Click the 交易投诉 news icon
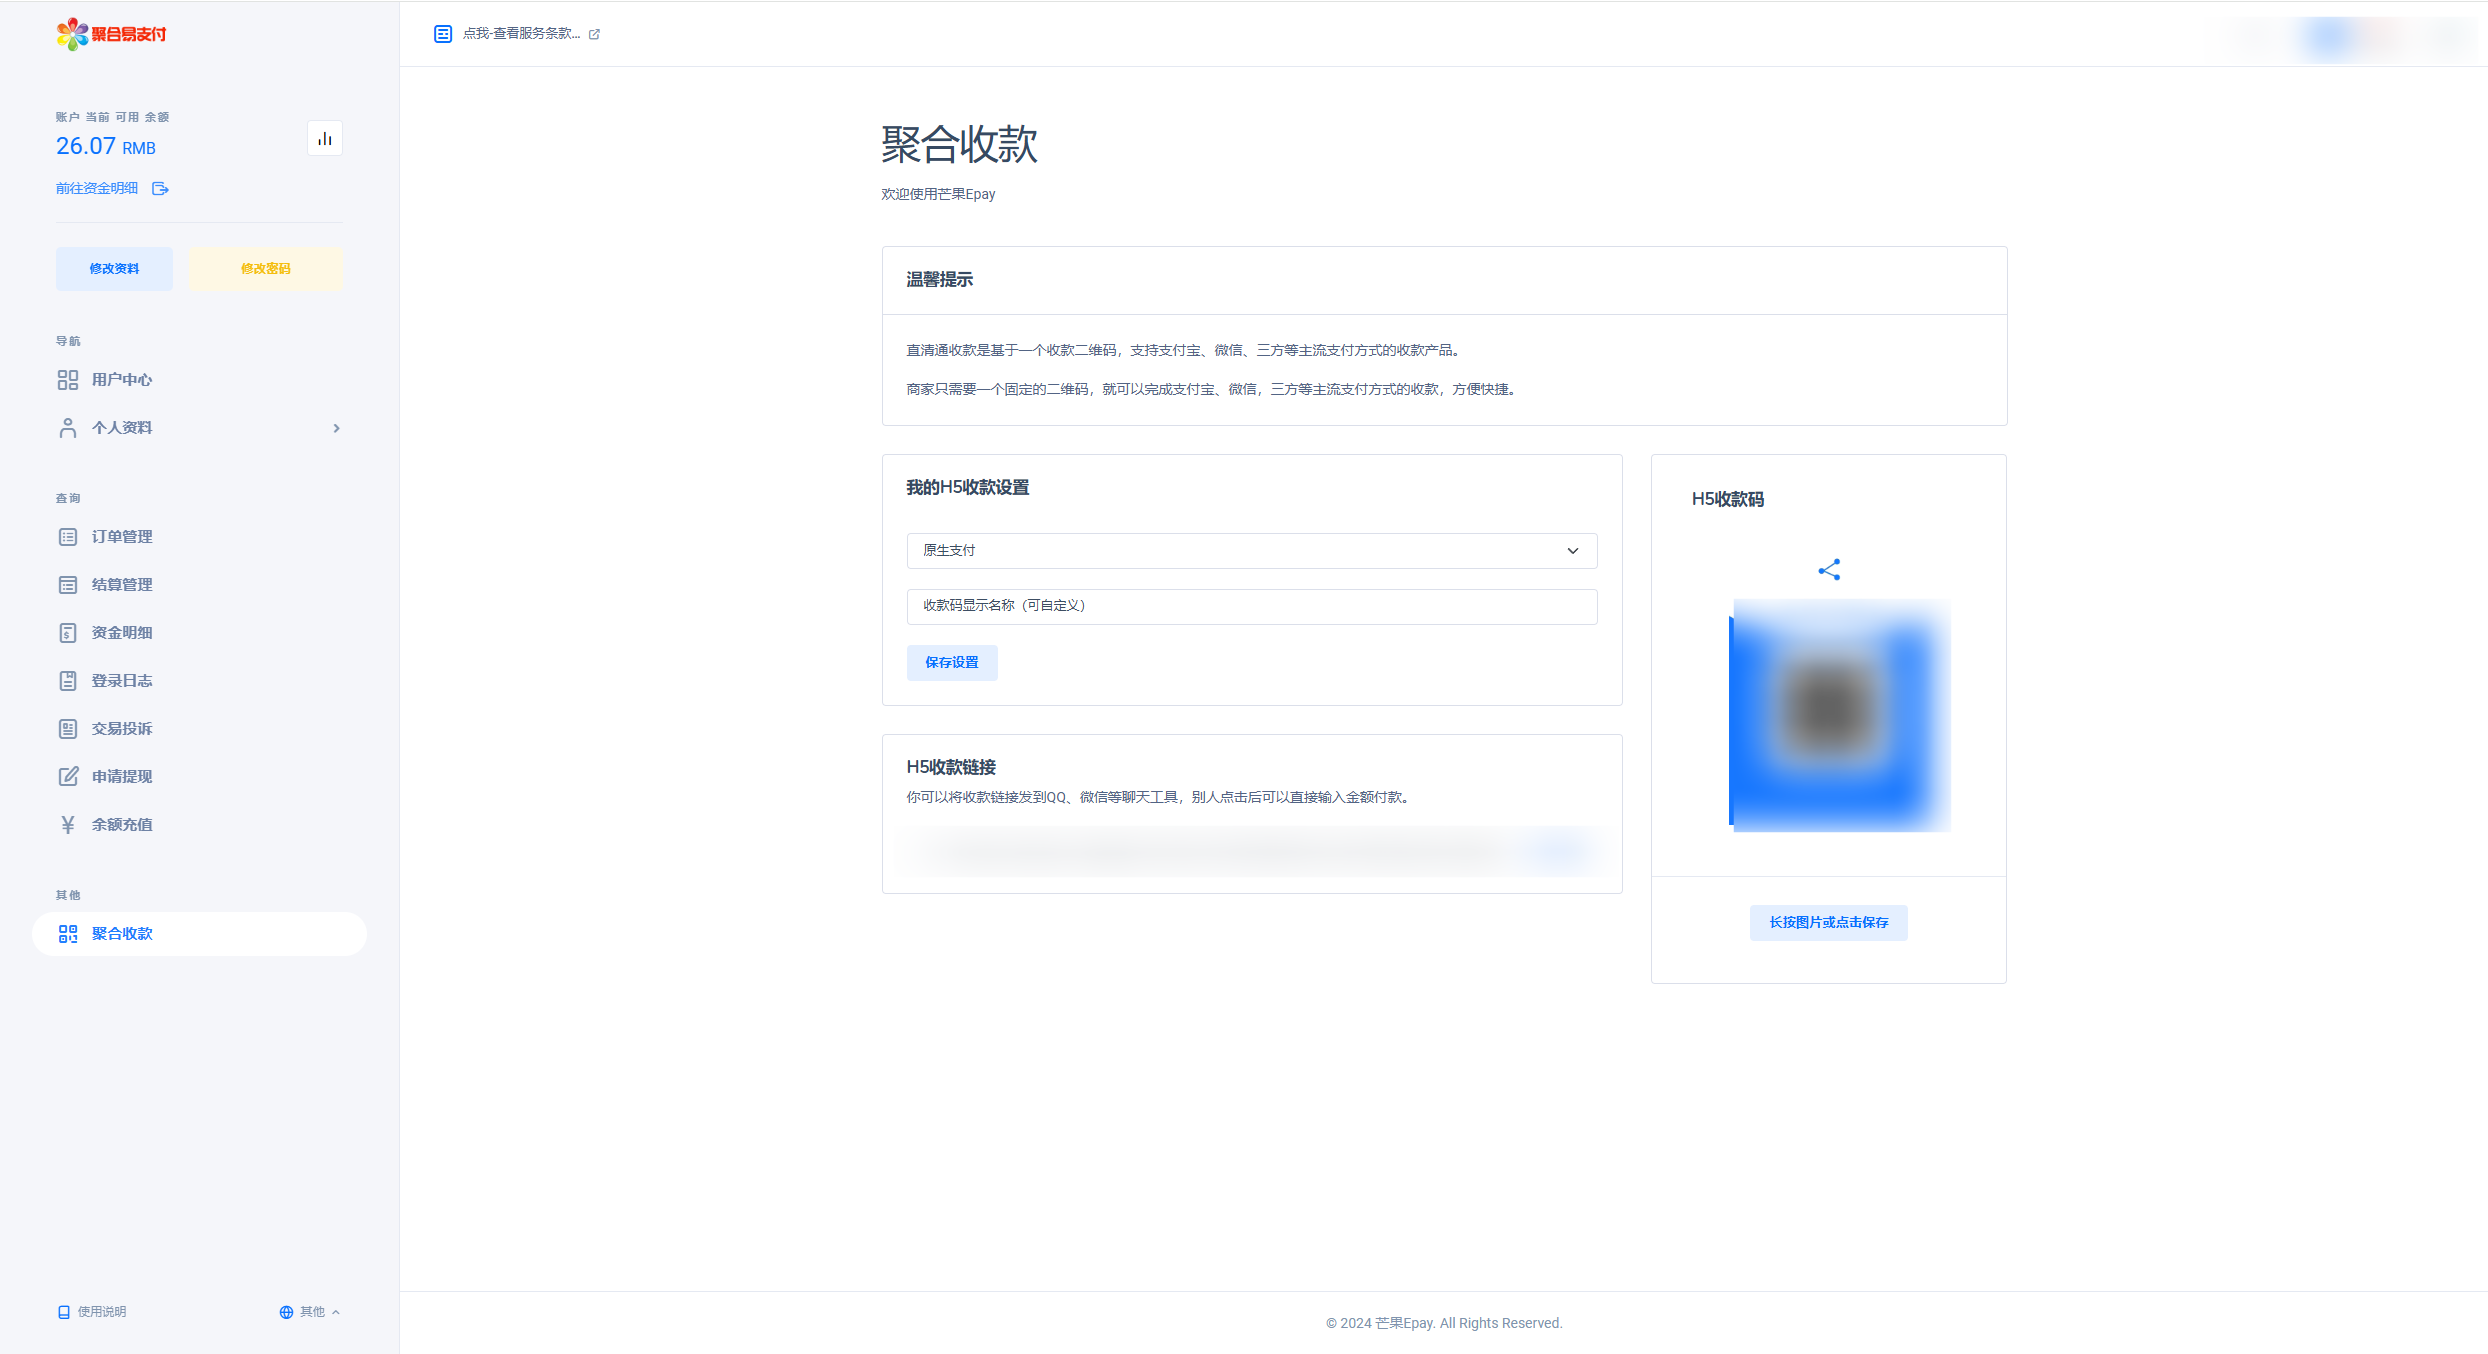 68,729
